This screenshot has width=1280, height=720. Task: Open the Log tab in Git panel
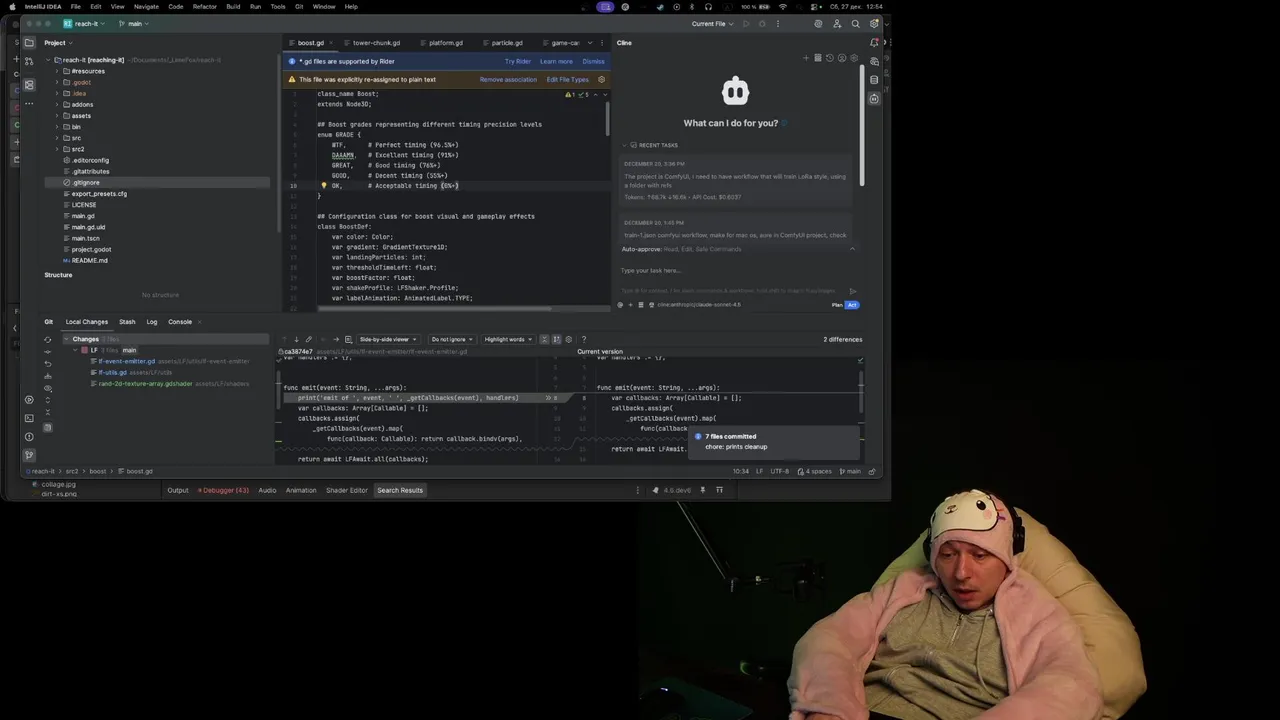[x=151, y=322]
